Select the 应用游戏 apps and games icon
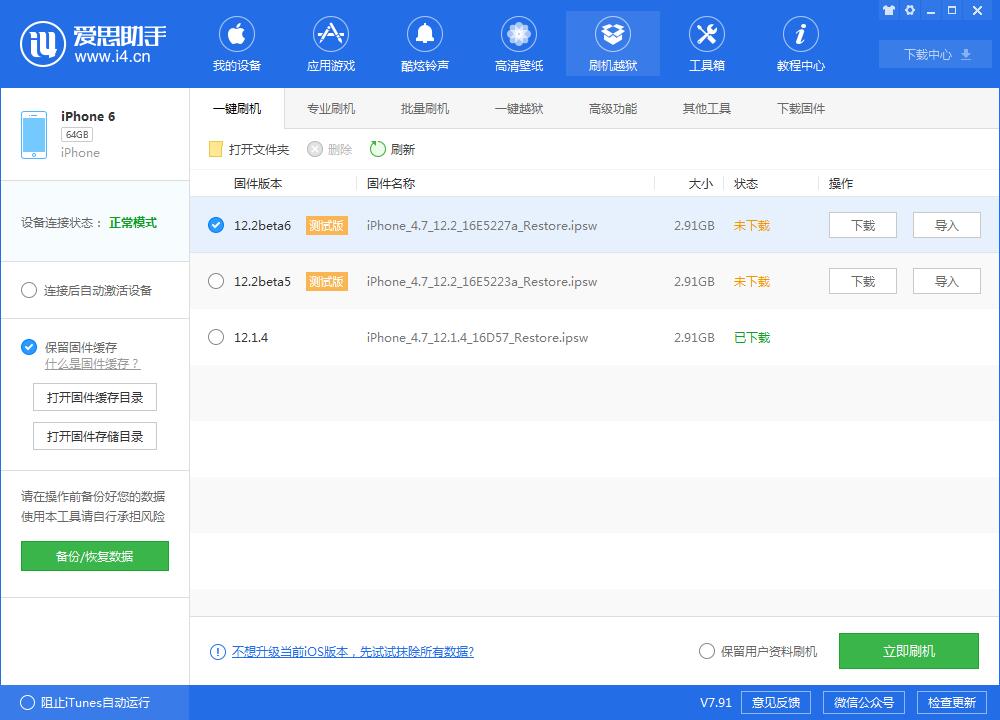1000x720 pixels. 330,43
